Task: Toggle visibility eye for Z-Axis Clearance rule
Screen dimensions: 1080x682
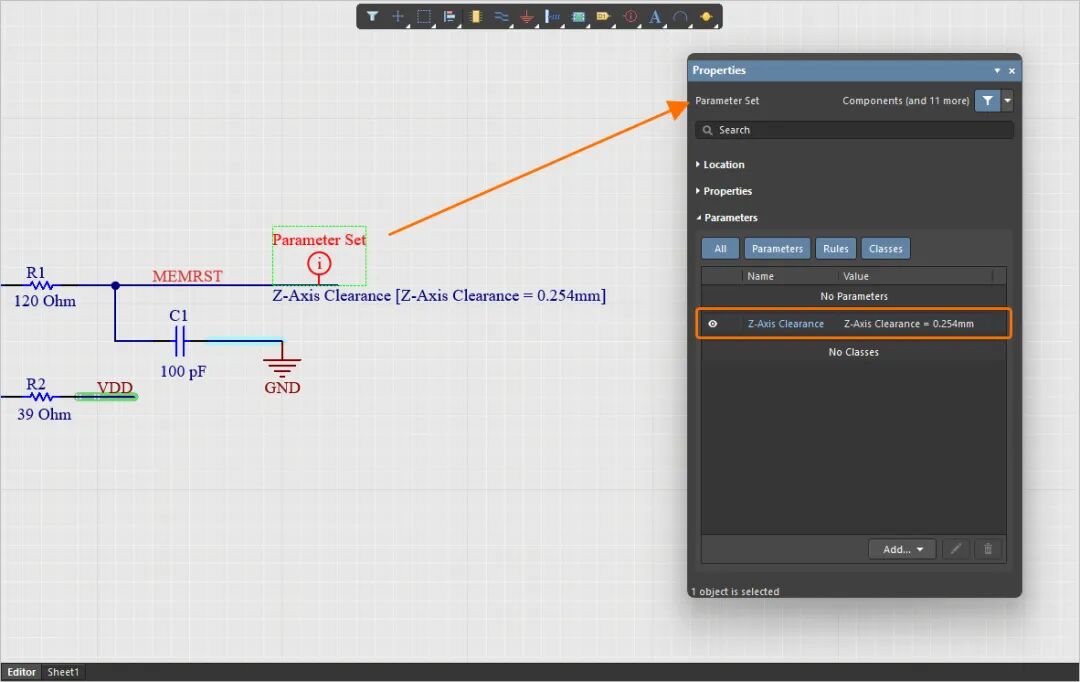Action: 713,324
